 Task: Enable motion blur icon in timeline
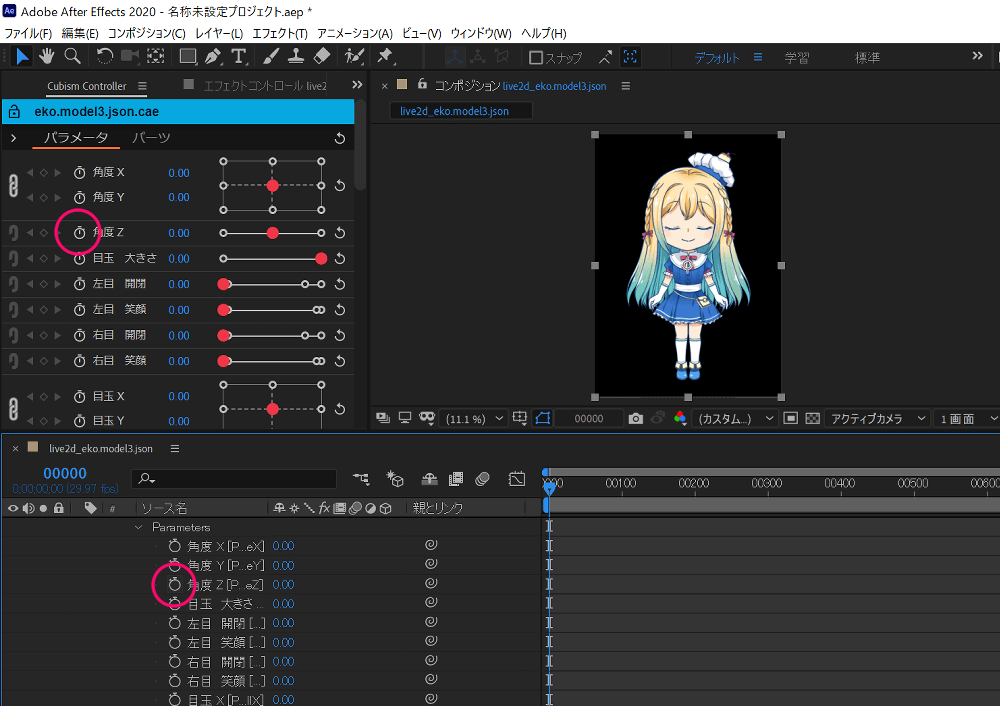(x=482, y=478)
